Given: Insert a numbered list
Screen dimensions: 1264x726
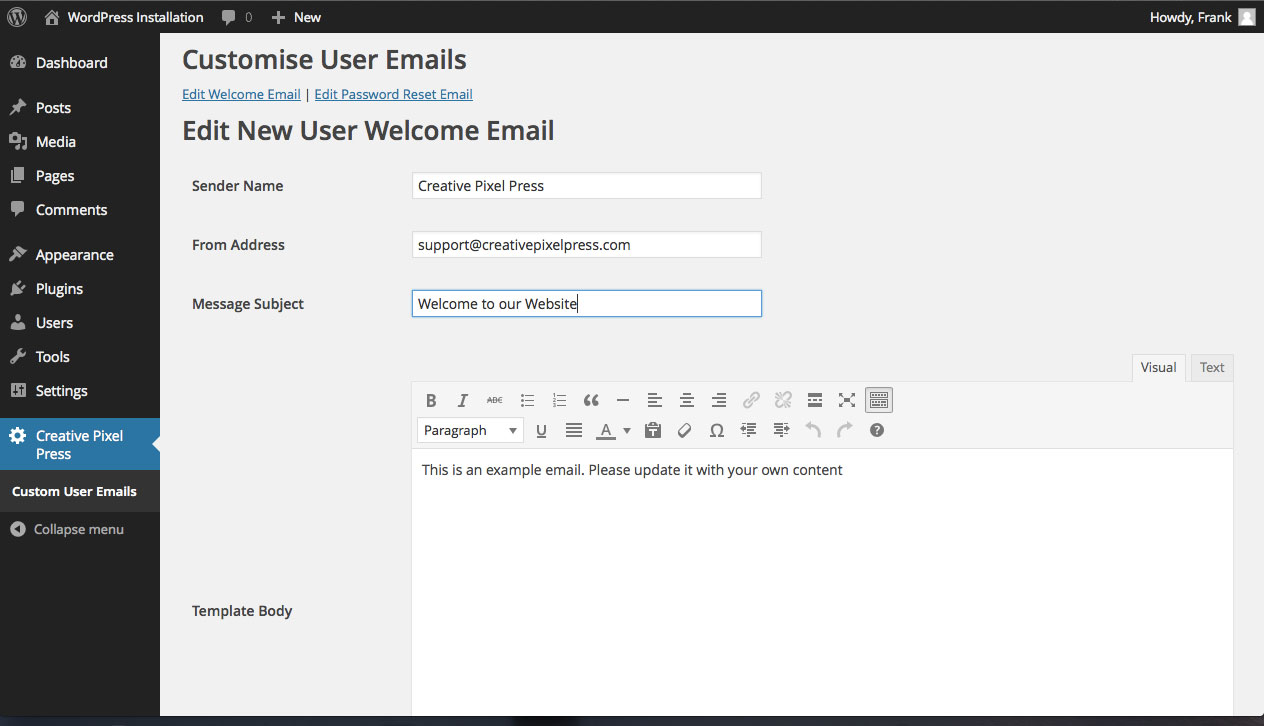Looking at the screenshot, I should 559,400.
